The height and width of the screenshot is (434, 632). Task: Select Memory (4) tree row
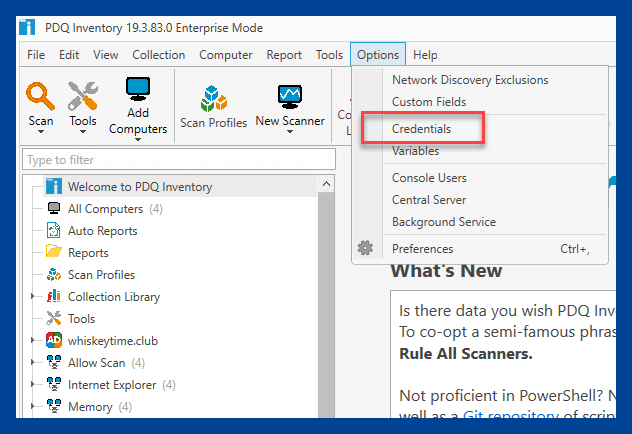pyautogui.click(x=100, y=407)
